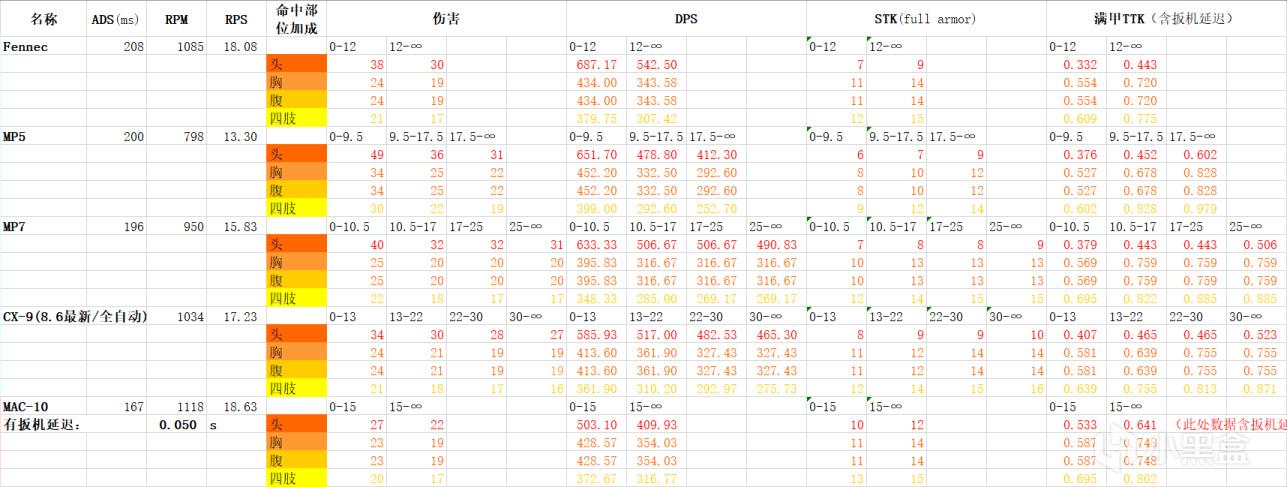The height and width of the screenshot is (487, 1287).
Task: Select MP5 head DPS 651.70
Action: [597, 154]
